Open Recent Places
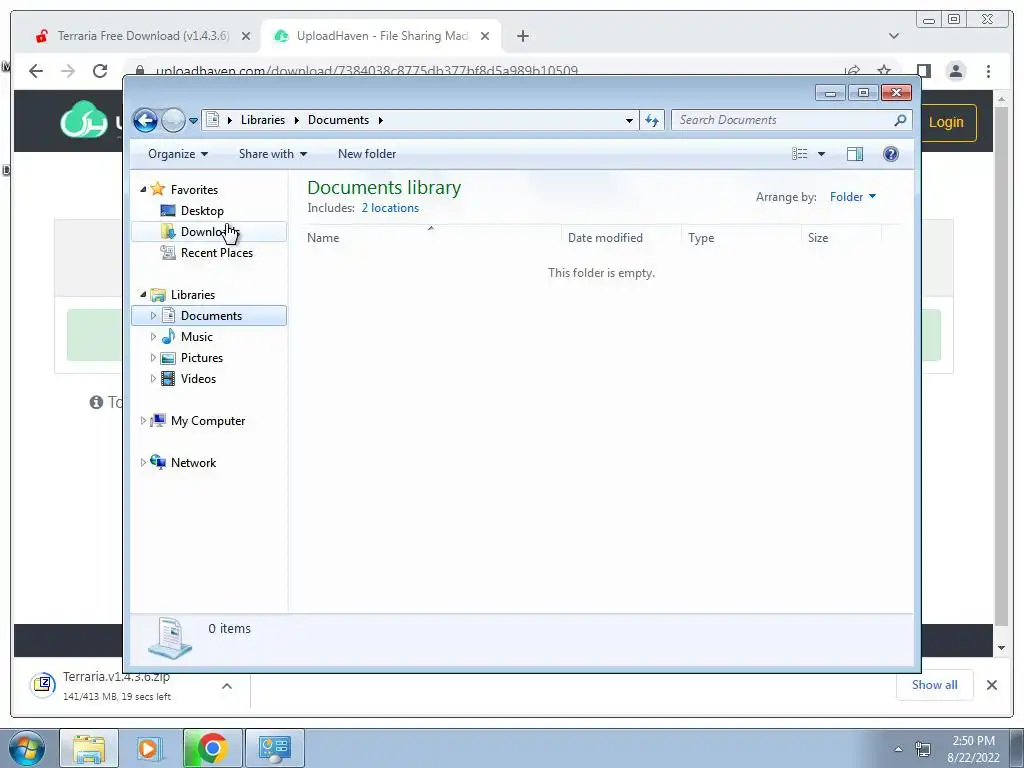 (x=217, y=253)
